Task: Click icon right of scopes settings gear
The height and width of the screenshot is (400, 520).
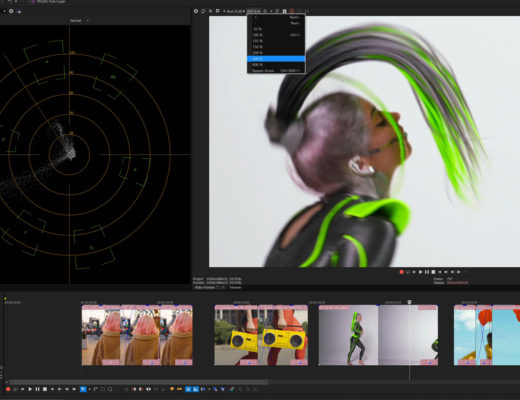Action: [x=19, y=11]
